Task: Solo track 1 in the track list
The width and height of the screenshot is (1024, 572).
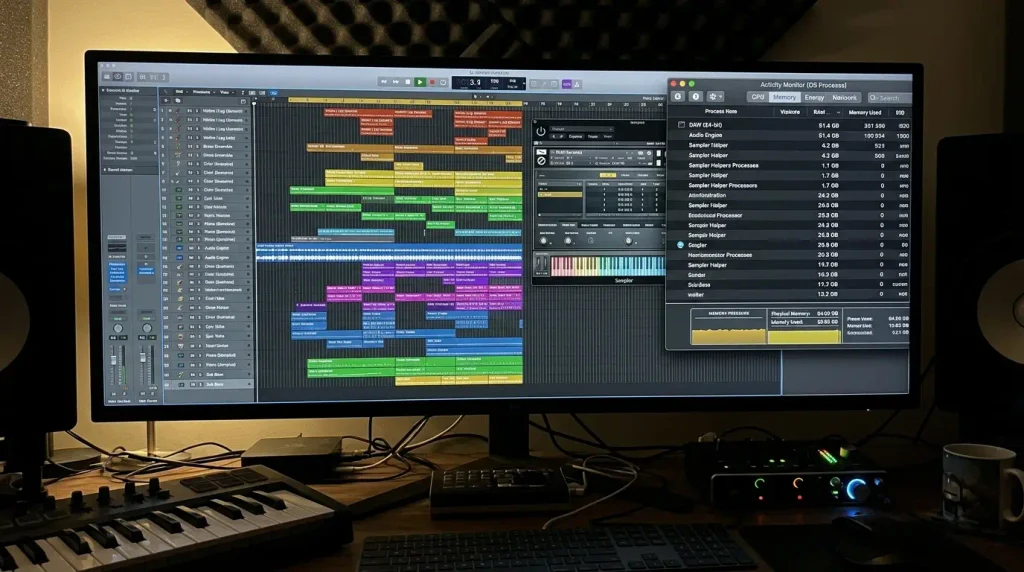Action: click(196, 111)
